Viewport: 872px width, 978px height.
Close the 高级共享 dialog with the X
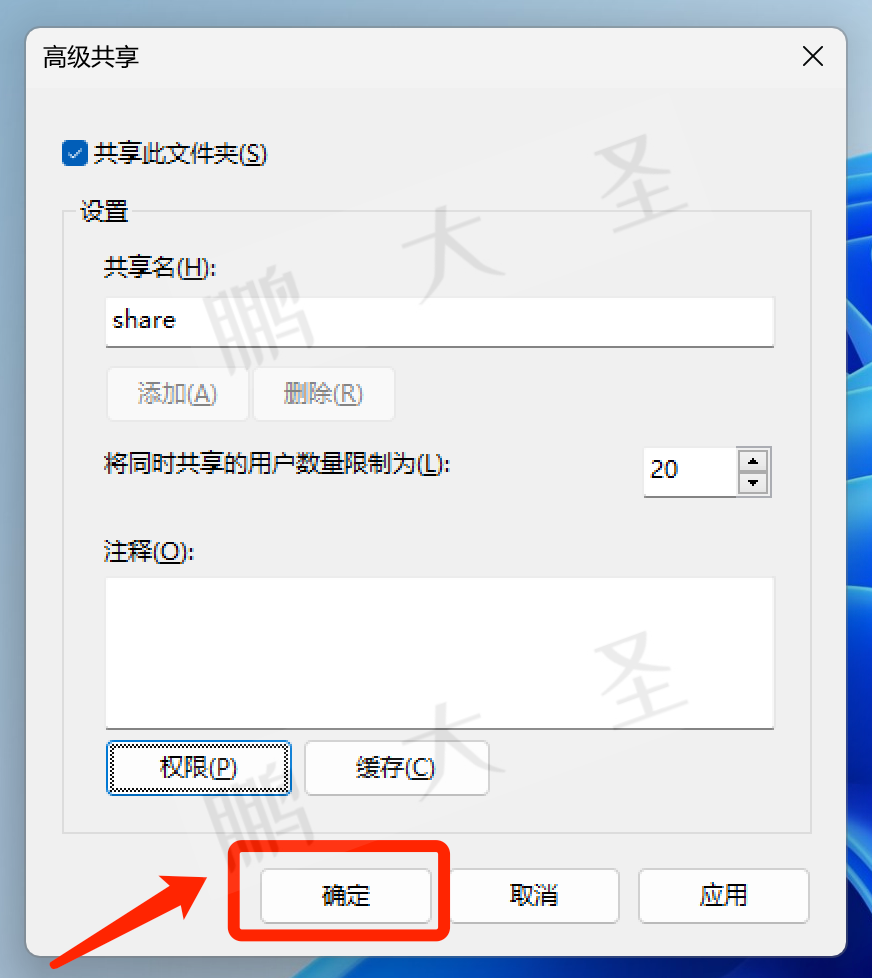pos(813,57)
